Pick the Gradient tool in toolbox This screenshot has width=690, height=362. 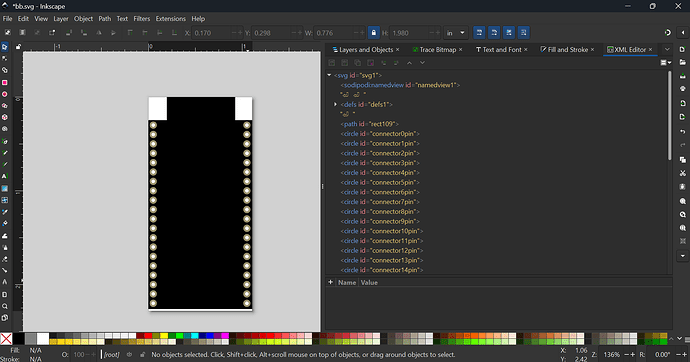[5, 188]
